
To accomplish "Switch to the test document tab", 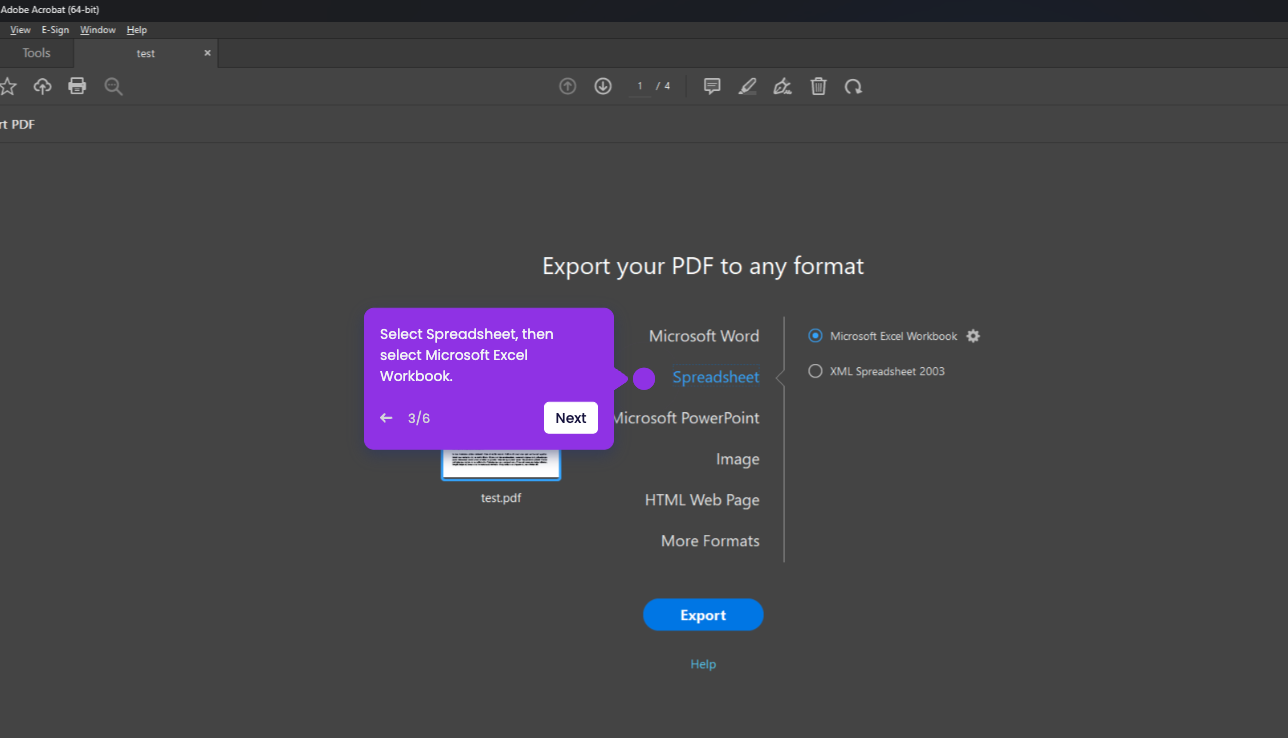I will click(x=146, y=53).
